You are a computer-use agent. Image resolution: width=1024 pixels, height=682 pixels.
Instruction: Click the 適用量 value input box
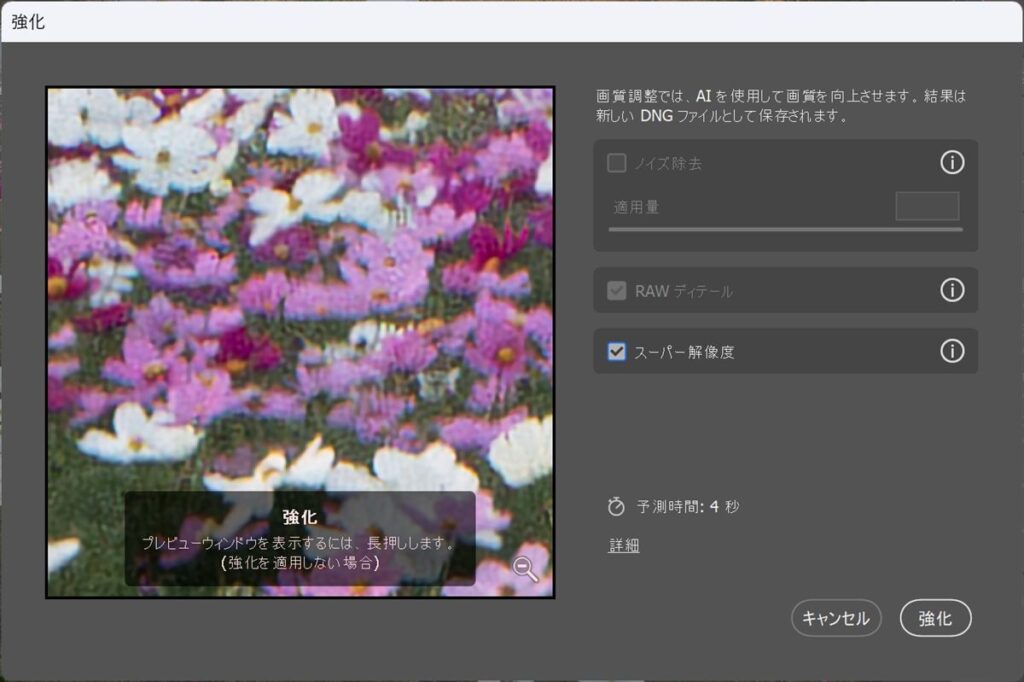[927, 206]
